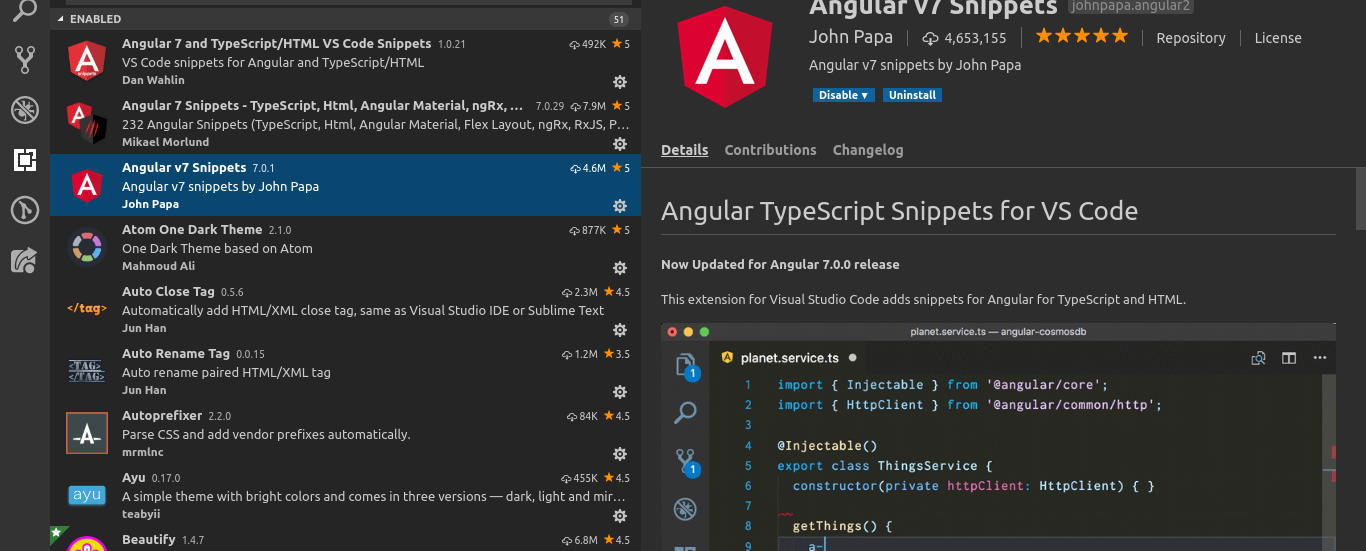This screenshot has width=1366, height=551.
Task: Open gear menu for Ayu theme
Action: 620,515
